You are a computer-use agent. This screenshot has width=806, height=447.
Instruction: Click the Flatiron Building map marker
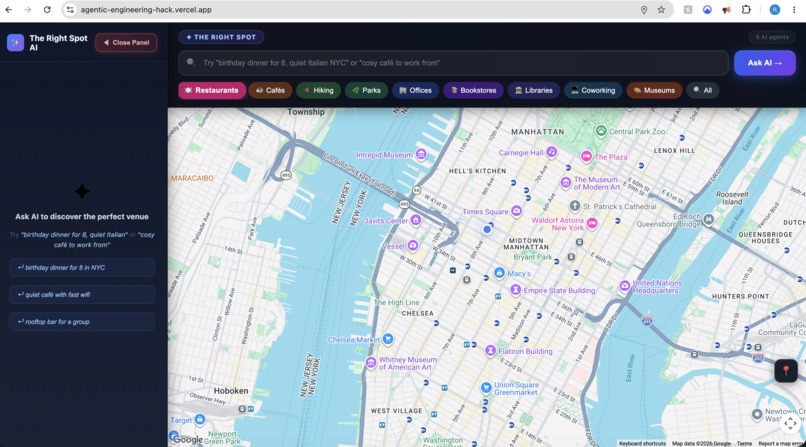coord(490,351)
